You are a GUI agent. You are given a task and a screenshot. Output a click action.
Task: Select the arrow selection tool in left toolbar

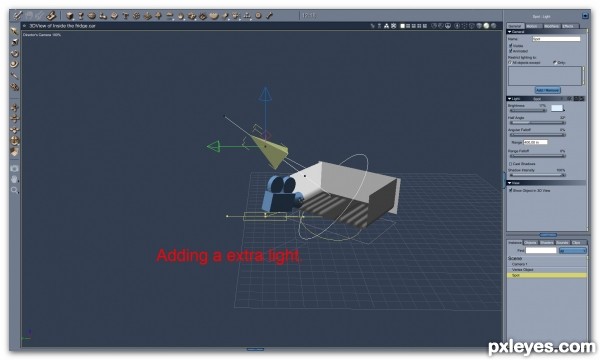15,31
